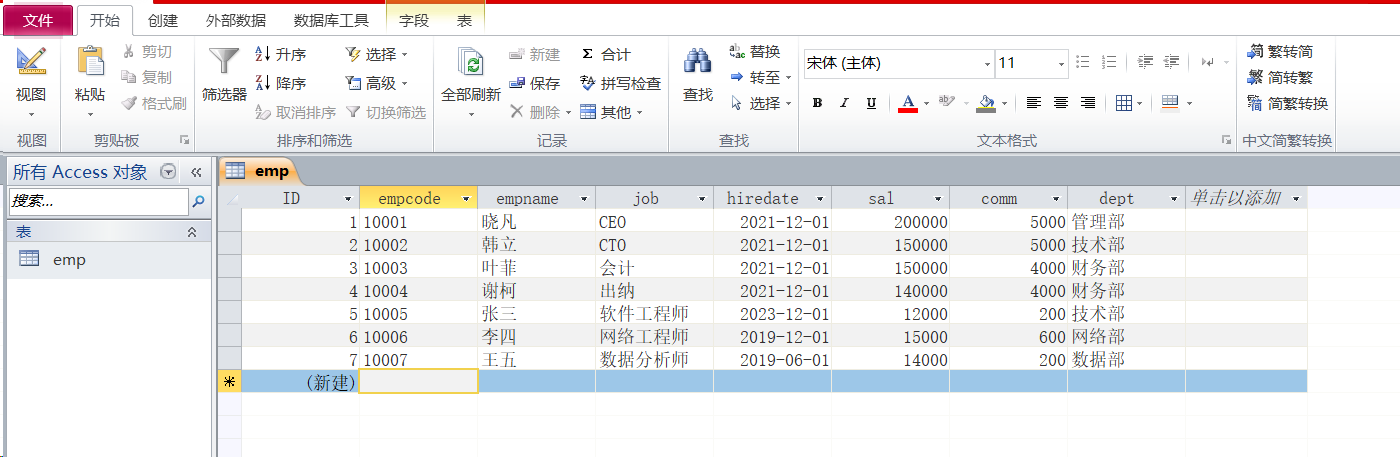The width and height of the screenshot is (1400, 457).
Task: Open hiredate column filter arrow
Action: [820, 199]
